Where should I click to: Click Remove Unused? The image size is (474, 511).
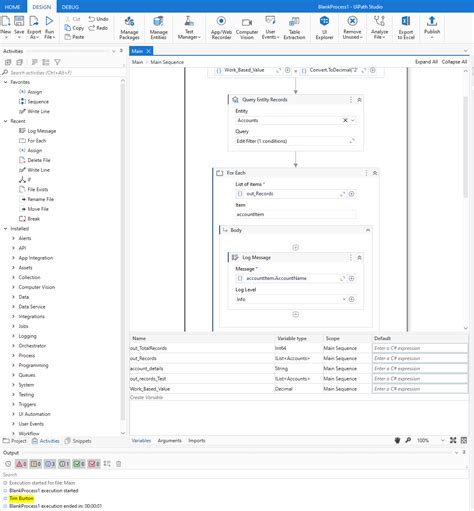[352, 27]
